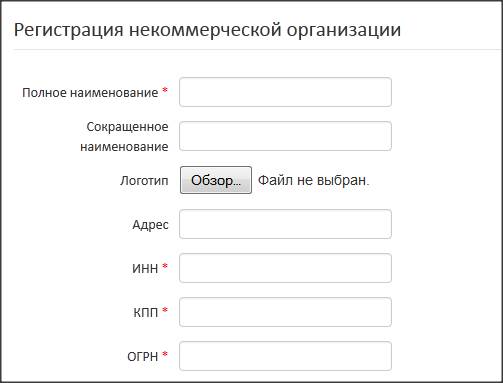Click the Регистрация некоммерческой организации heading
The width and height of the screenshot is (503, 383).
207,30
